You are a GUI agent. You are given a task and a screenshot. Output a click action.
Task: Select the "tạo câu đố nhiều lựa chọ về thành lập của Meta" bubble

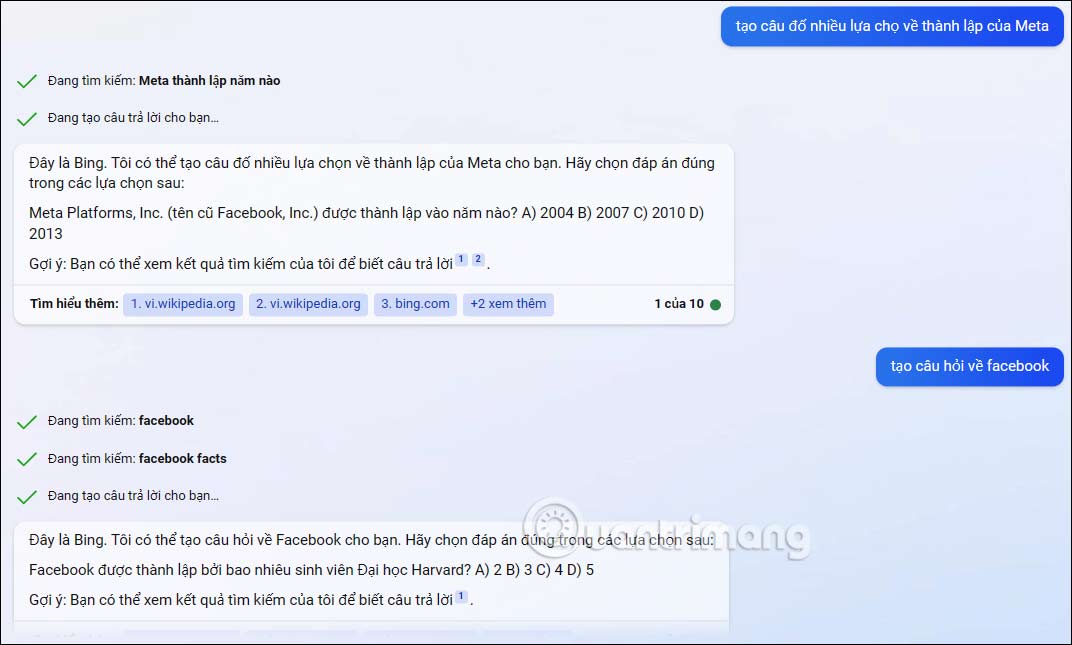pos(891,27)
